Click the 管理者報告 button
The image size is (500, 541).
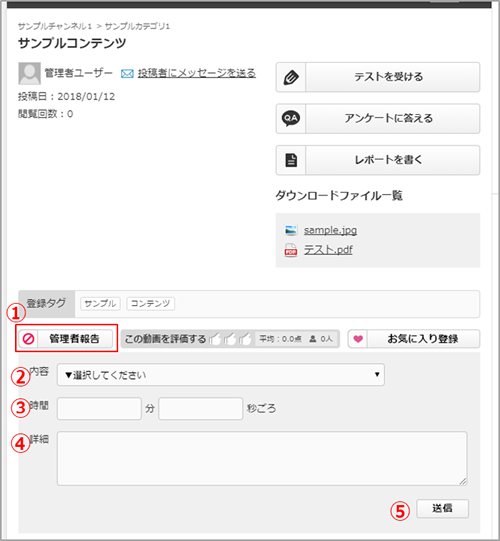(x=66, y=338)
